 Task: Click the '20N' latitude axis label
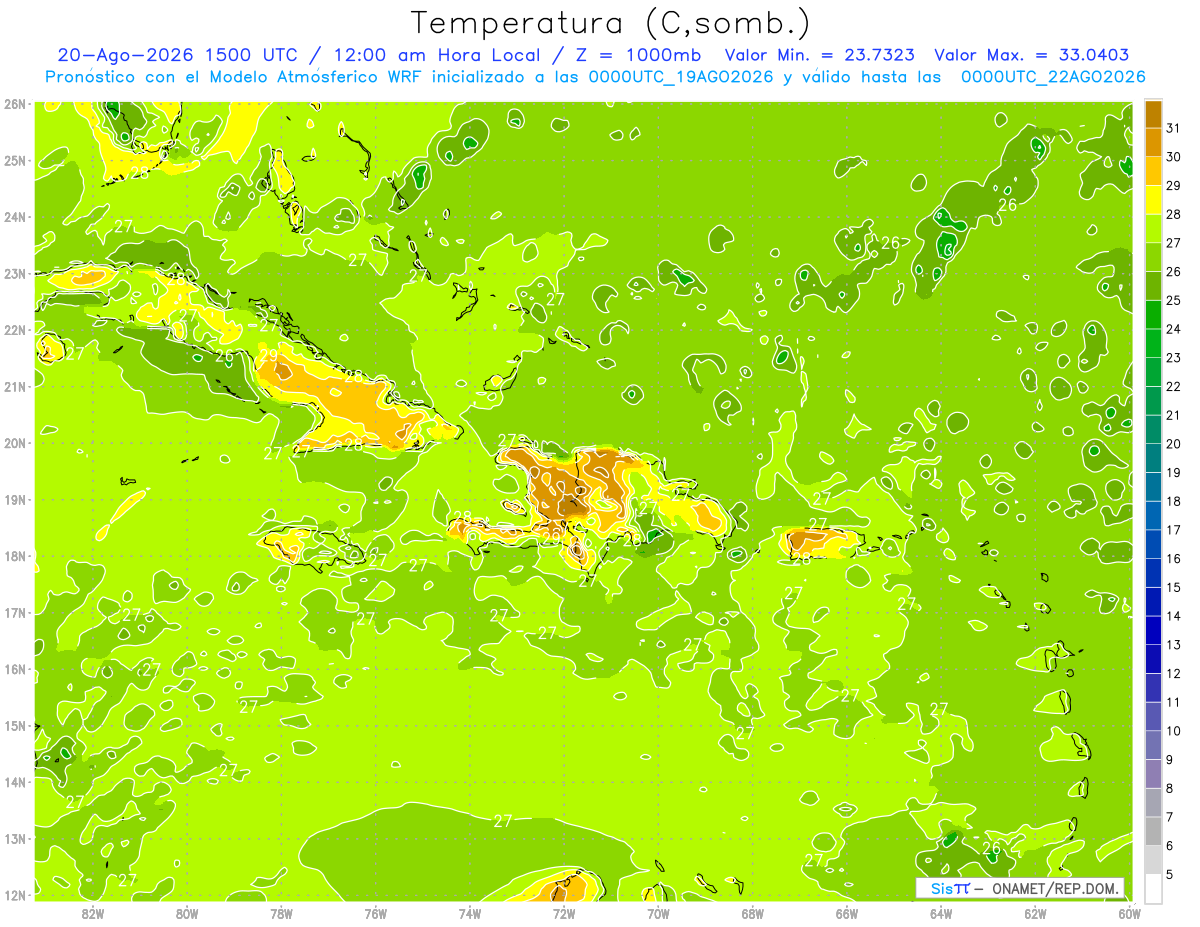(15, 443)
